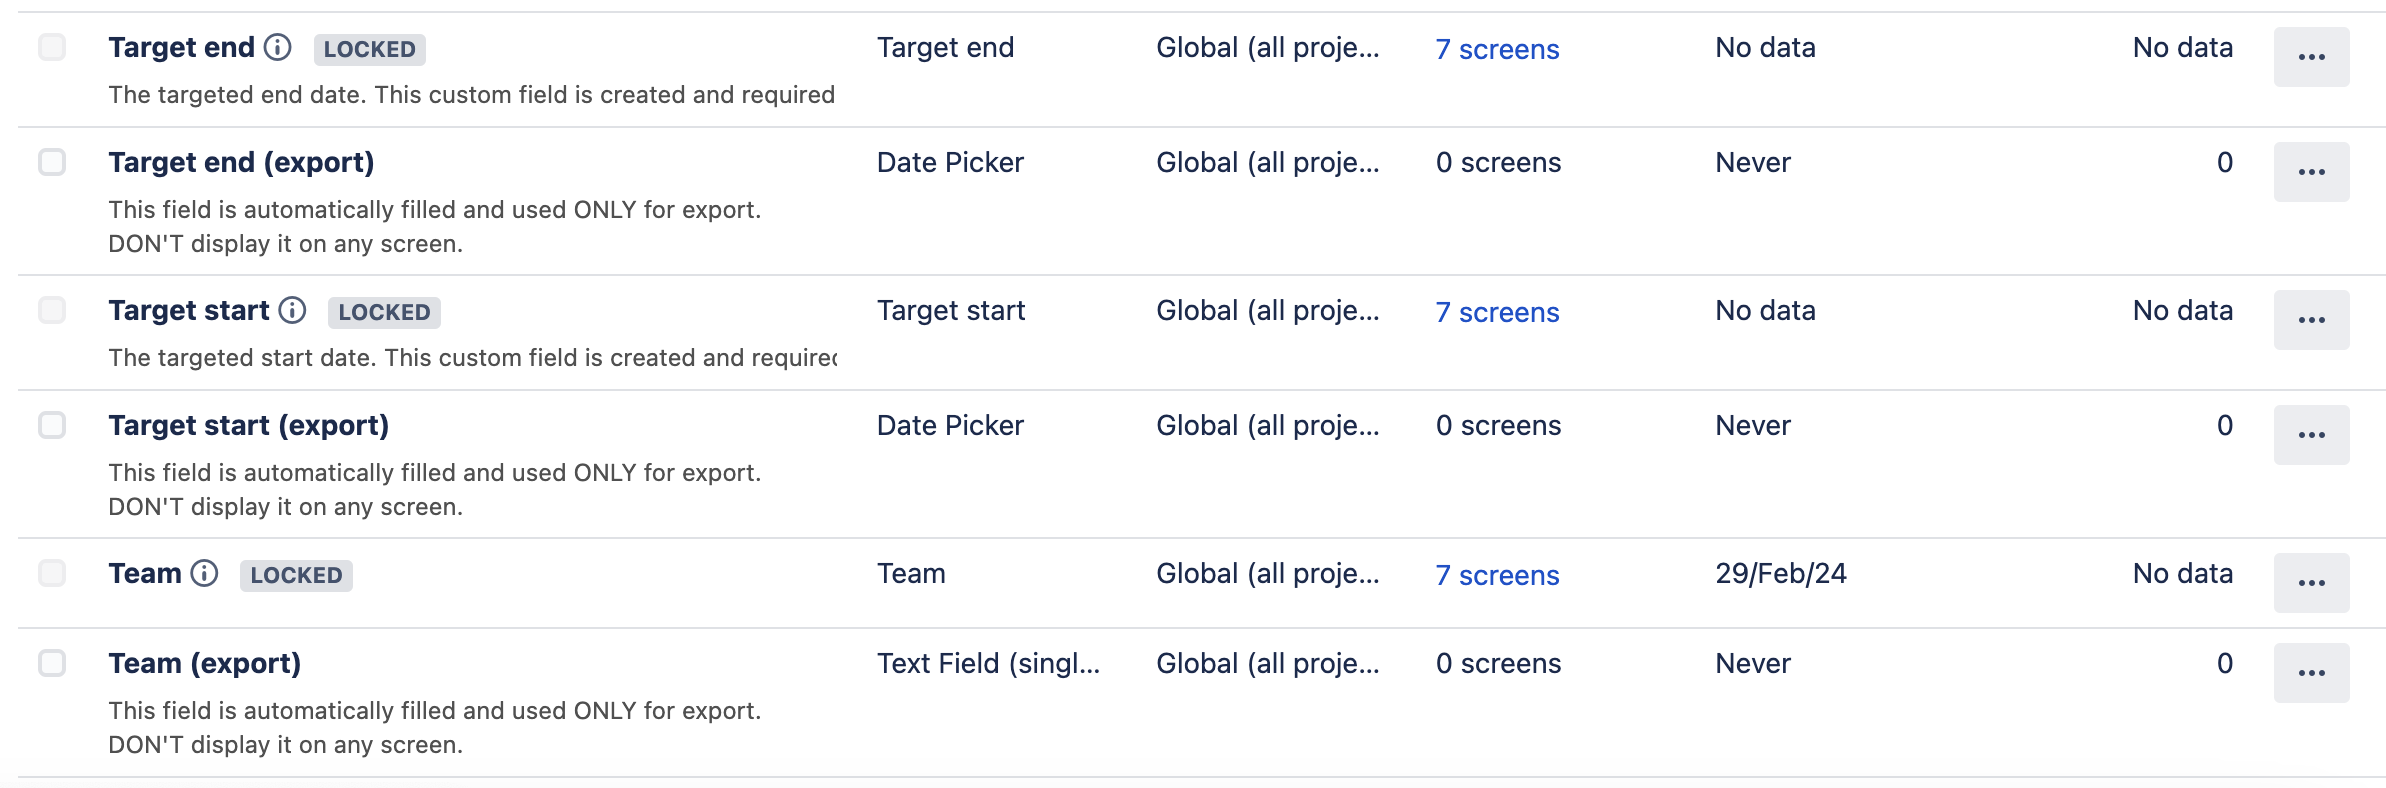Open the 7 screens link for Target start
Image resolution: width=2386 pixels, height=788 pixels.
pyautogui.click(x=1497, y=312)
